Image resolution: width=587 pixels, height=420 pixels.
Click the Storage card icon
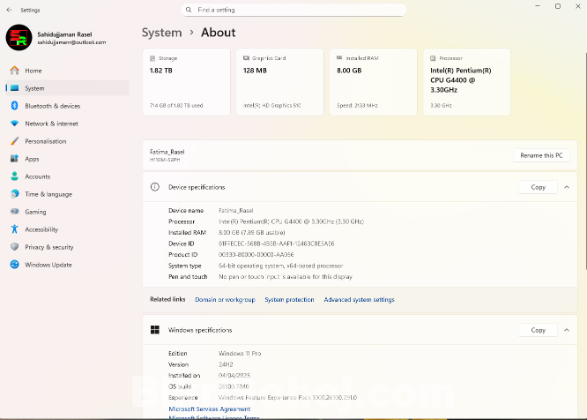(152, 58)
